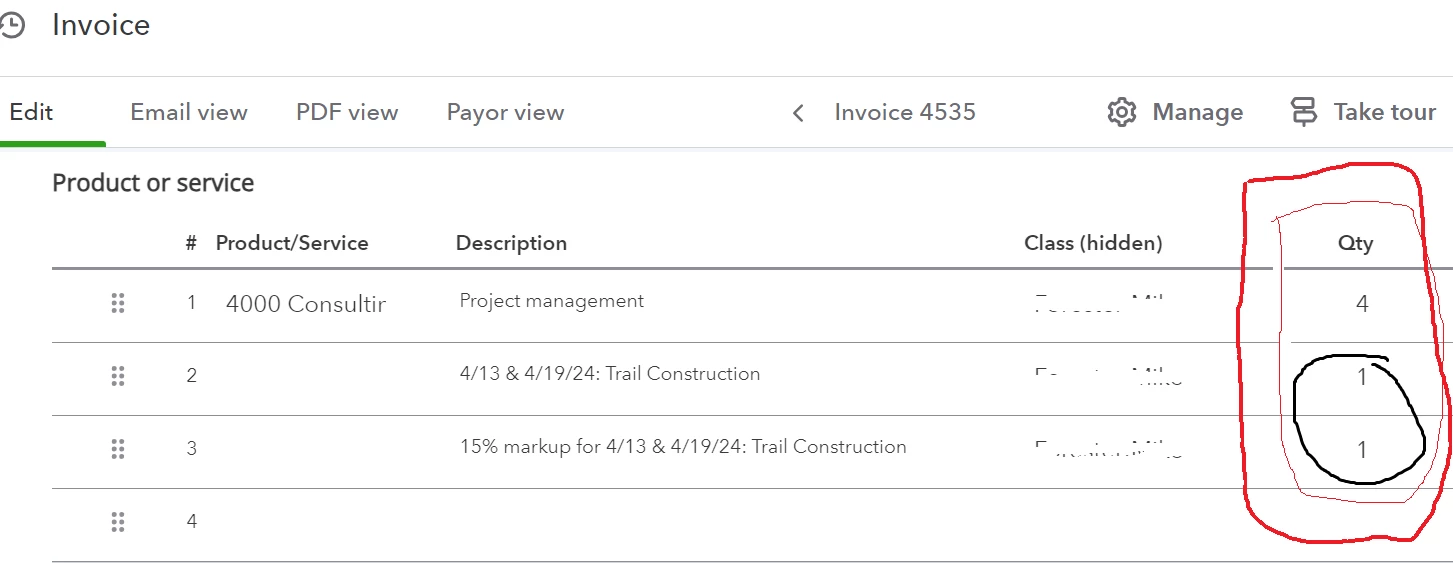
Task: Select the Edit tab
Action: click(31, 112)
